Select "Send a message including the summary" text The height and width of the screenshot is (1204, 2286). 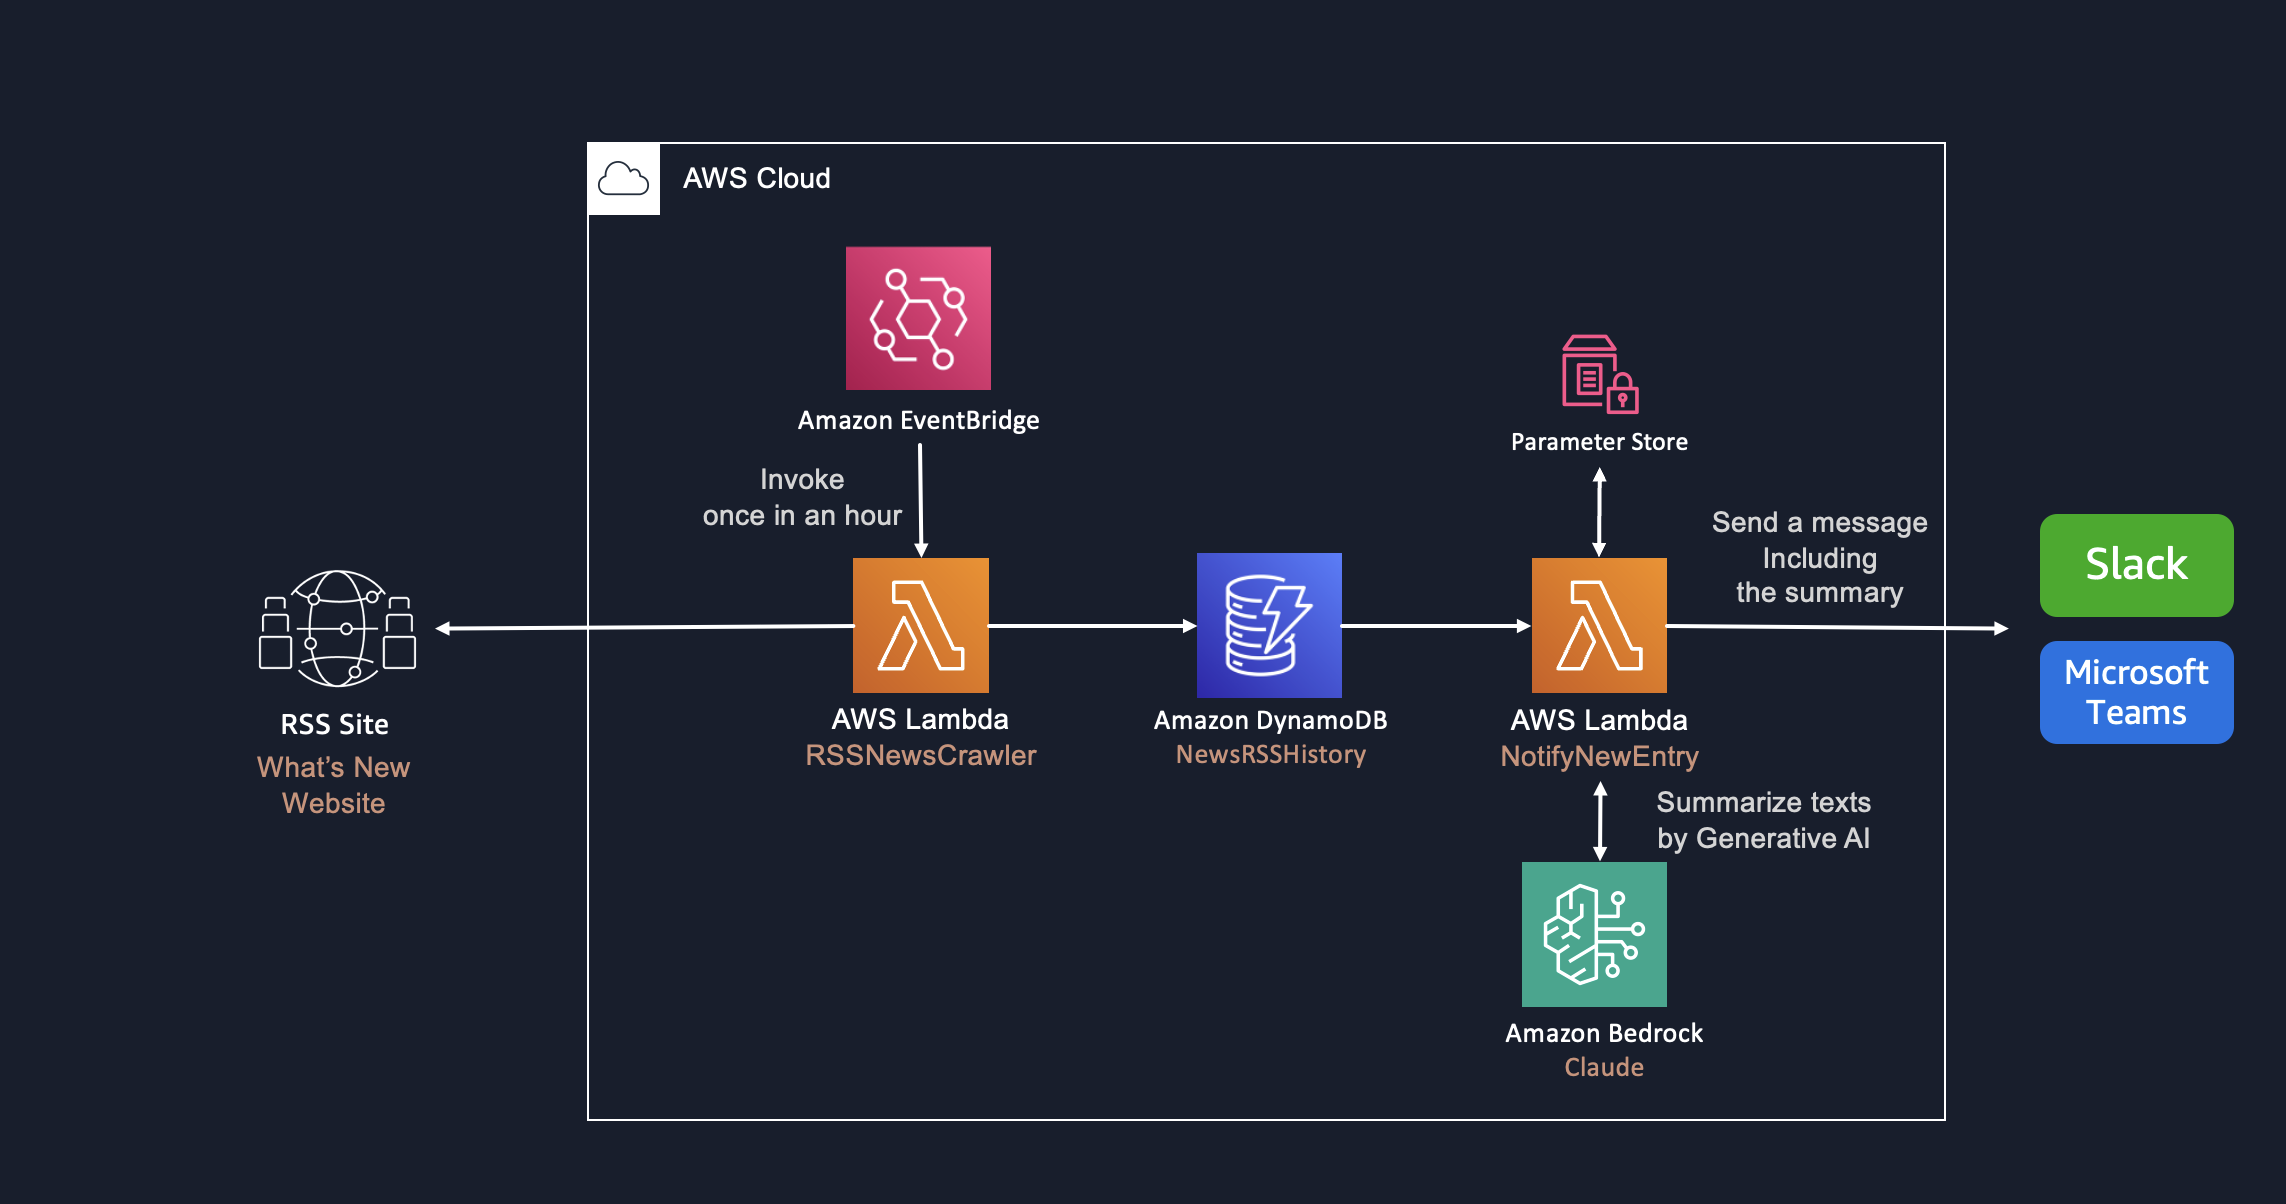click(1819, 557)
